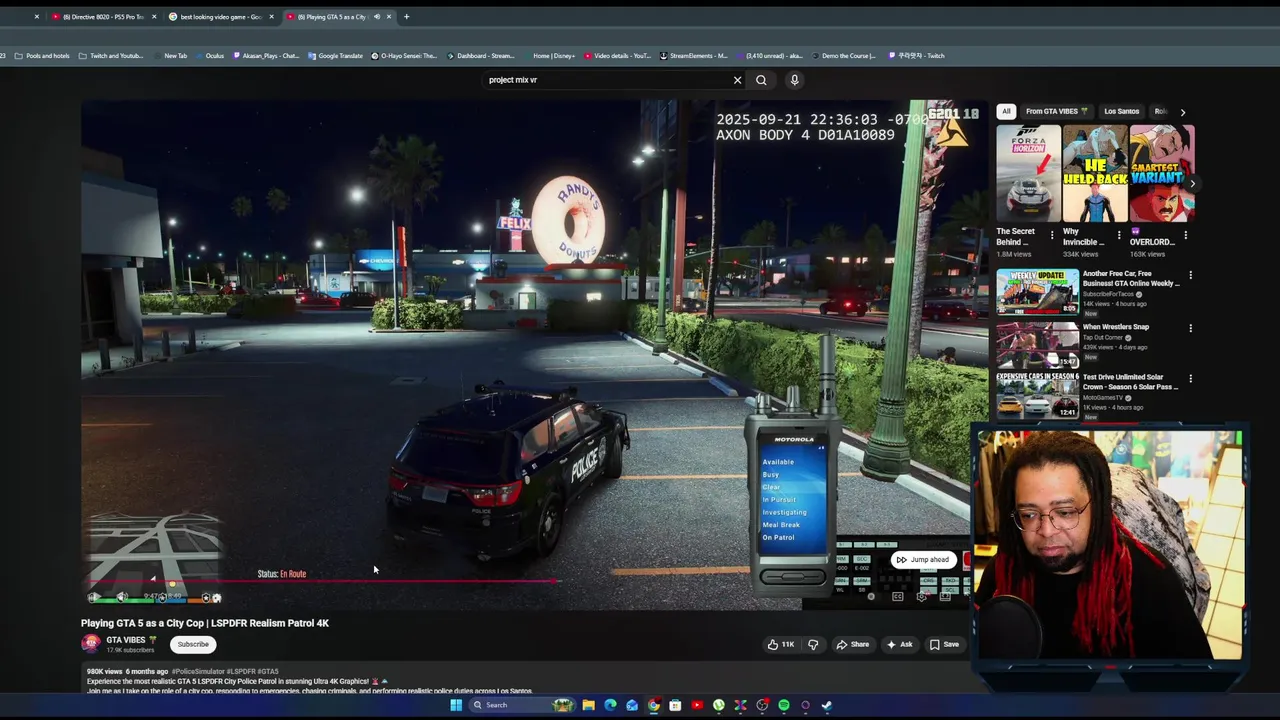Select the 'All' filter chip

coord(1006,111)
